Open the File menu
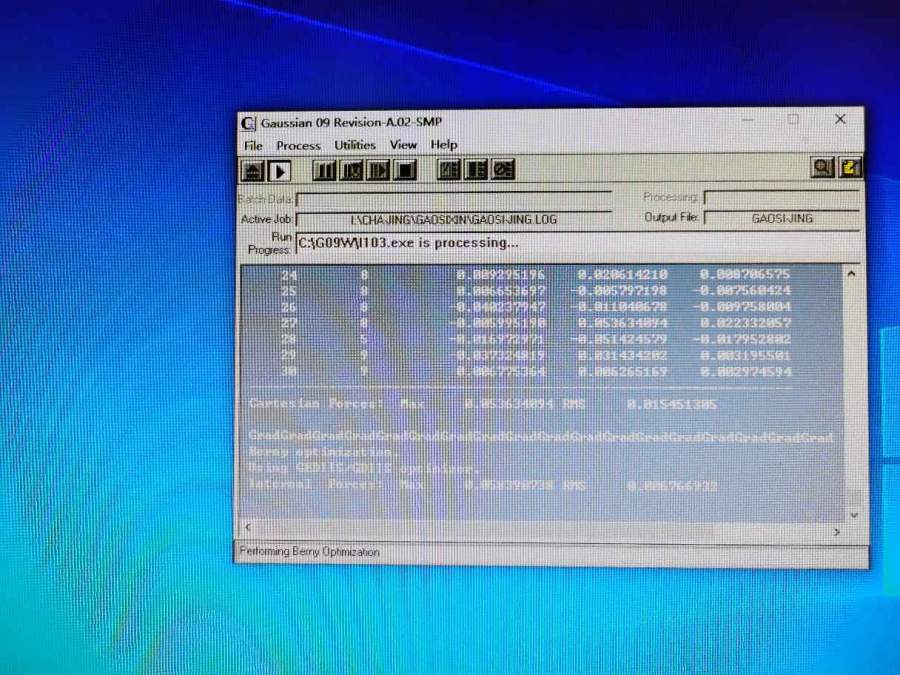 [x=253, y=146]
